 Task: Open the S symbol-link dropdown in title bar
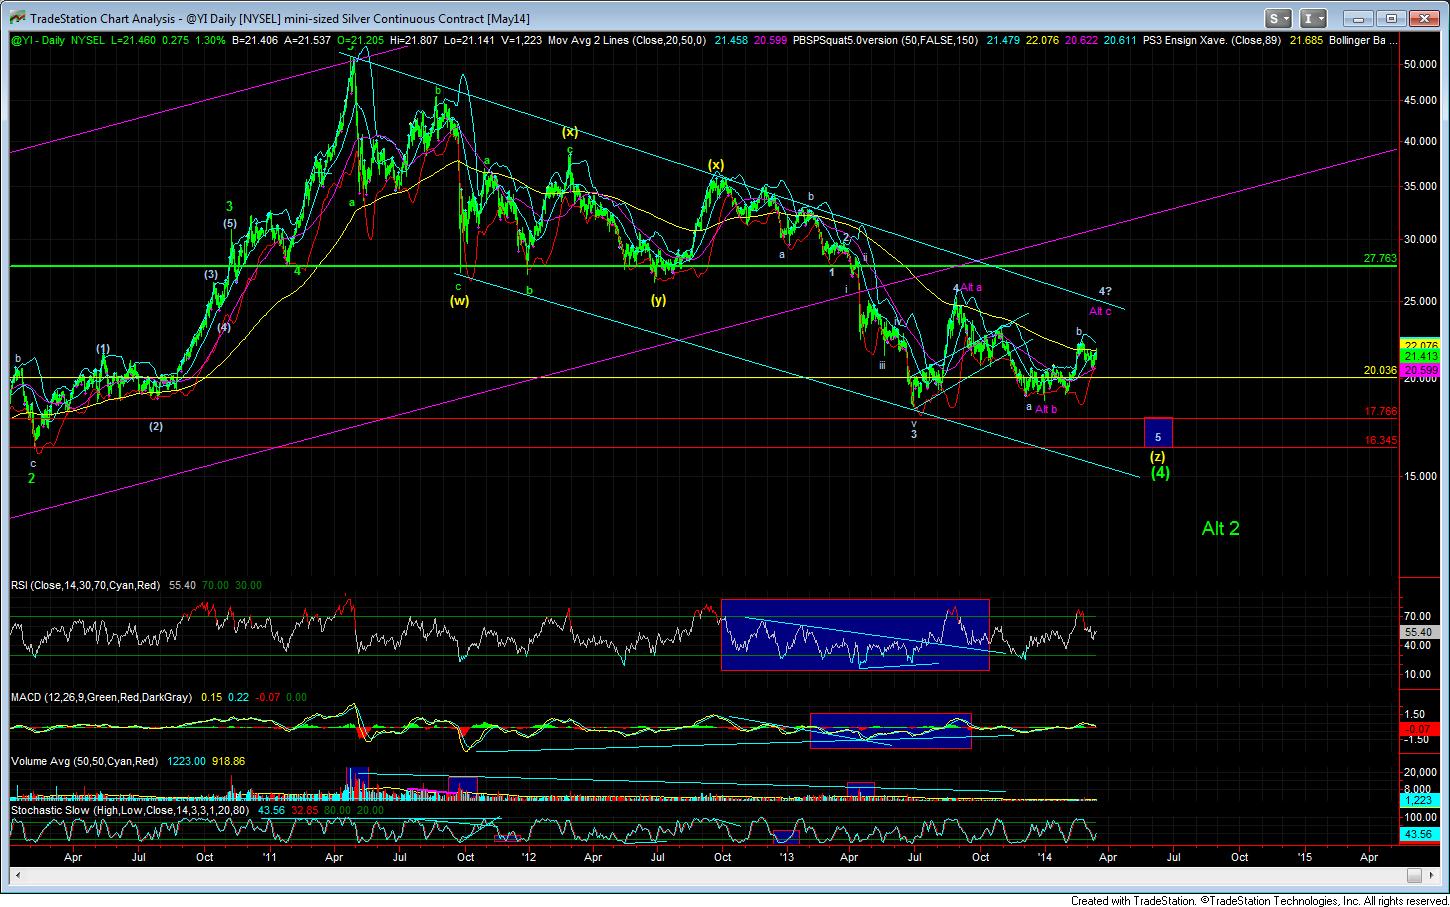1279,18
